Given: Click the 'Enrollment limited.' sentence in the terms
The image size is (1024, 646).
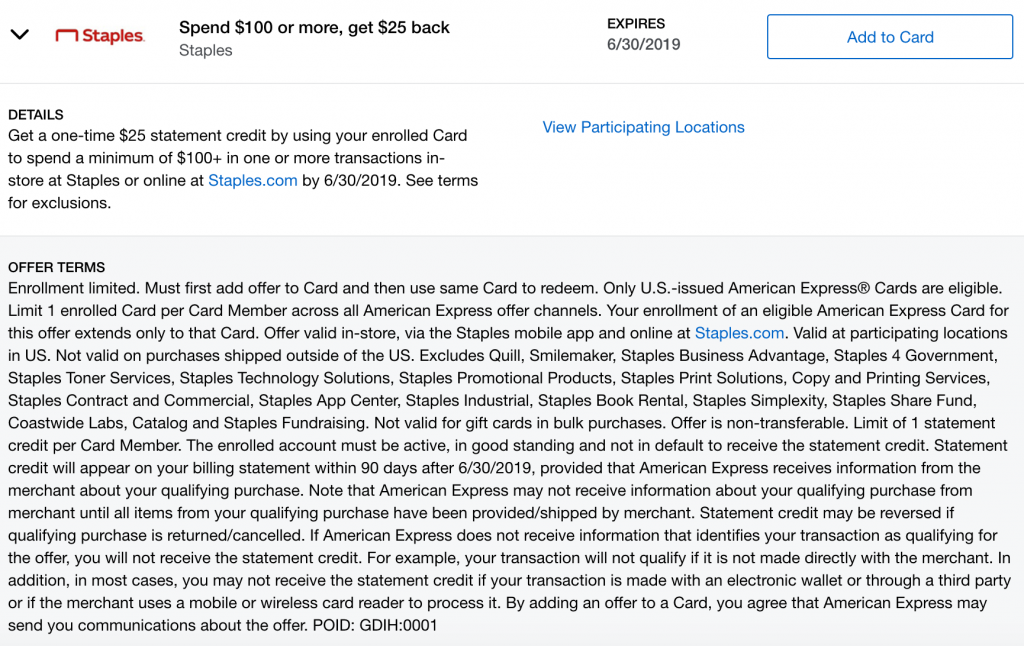Looking at the screenshot, I should pyautogui.click(x=74, y=288).
